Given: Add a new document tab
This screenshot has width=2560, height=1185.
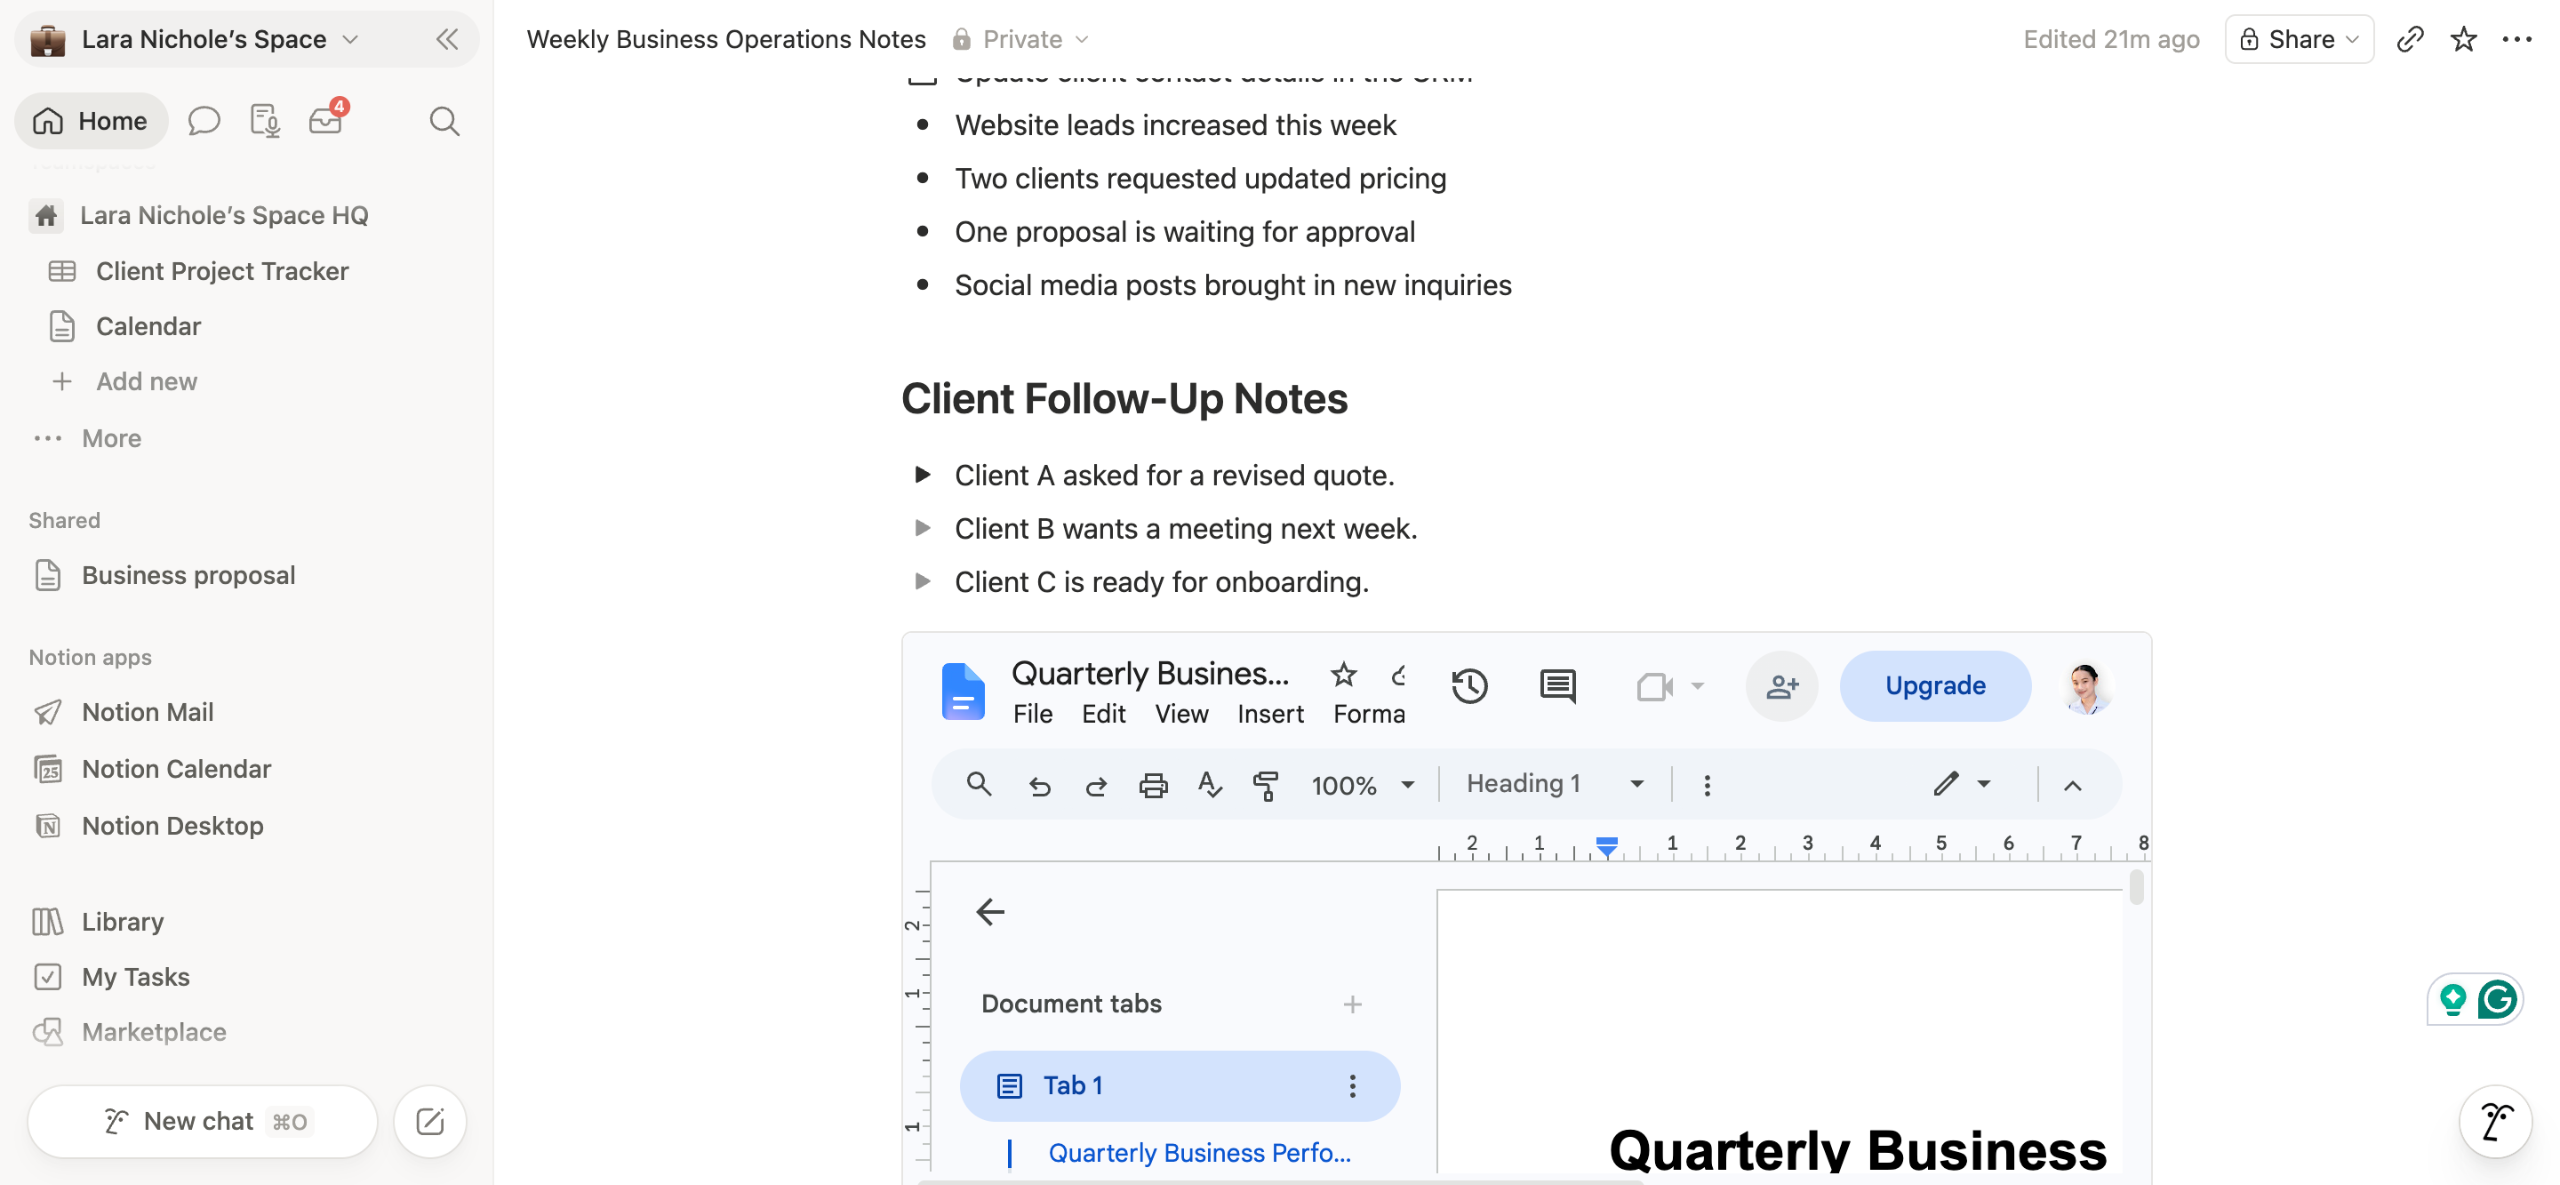Looking at the screenshot, I should 1352,1004.
